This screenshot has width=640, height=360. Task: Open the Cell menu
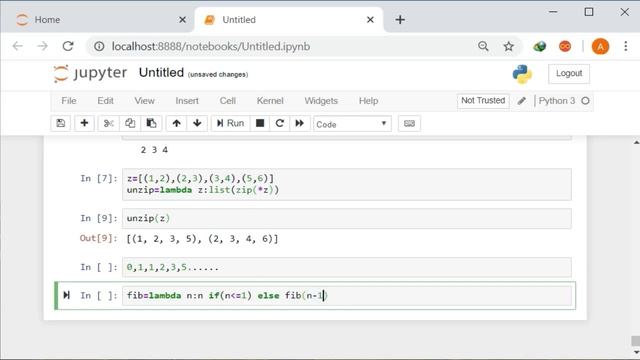(228, 101)
